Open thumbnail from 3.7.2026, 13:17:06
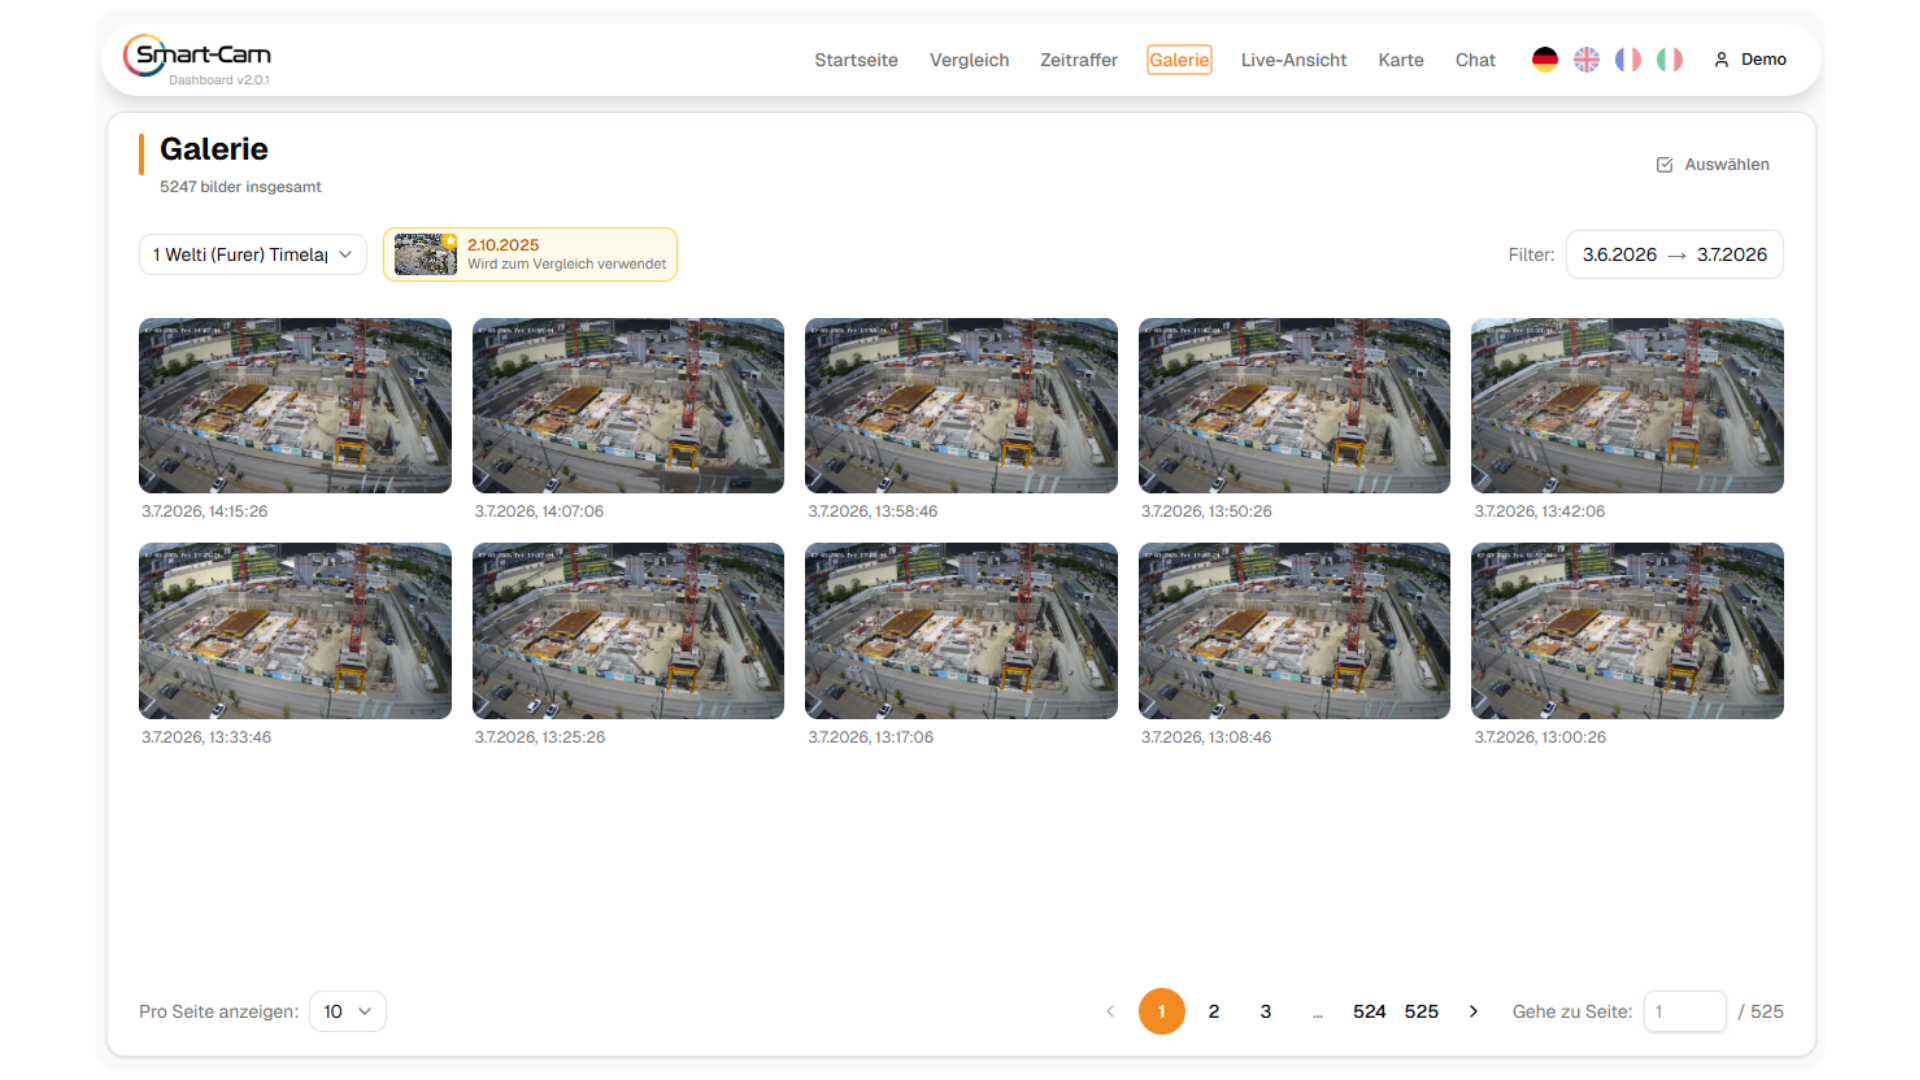The height and width of the screenshot is (1080, 1920). pos(961,631)
